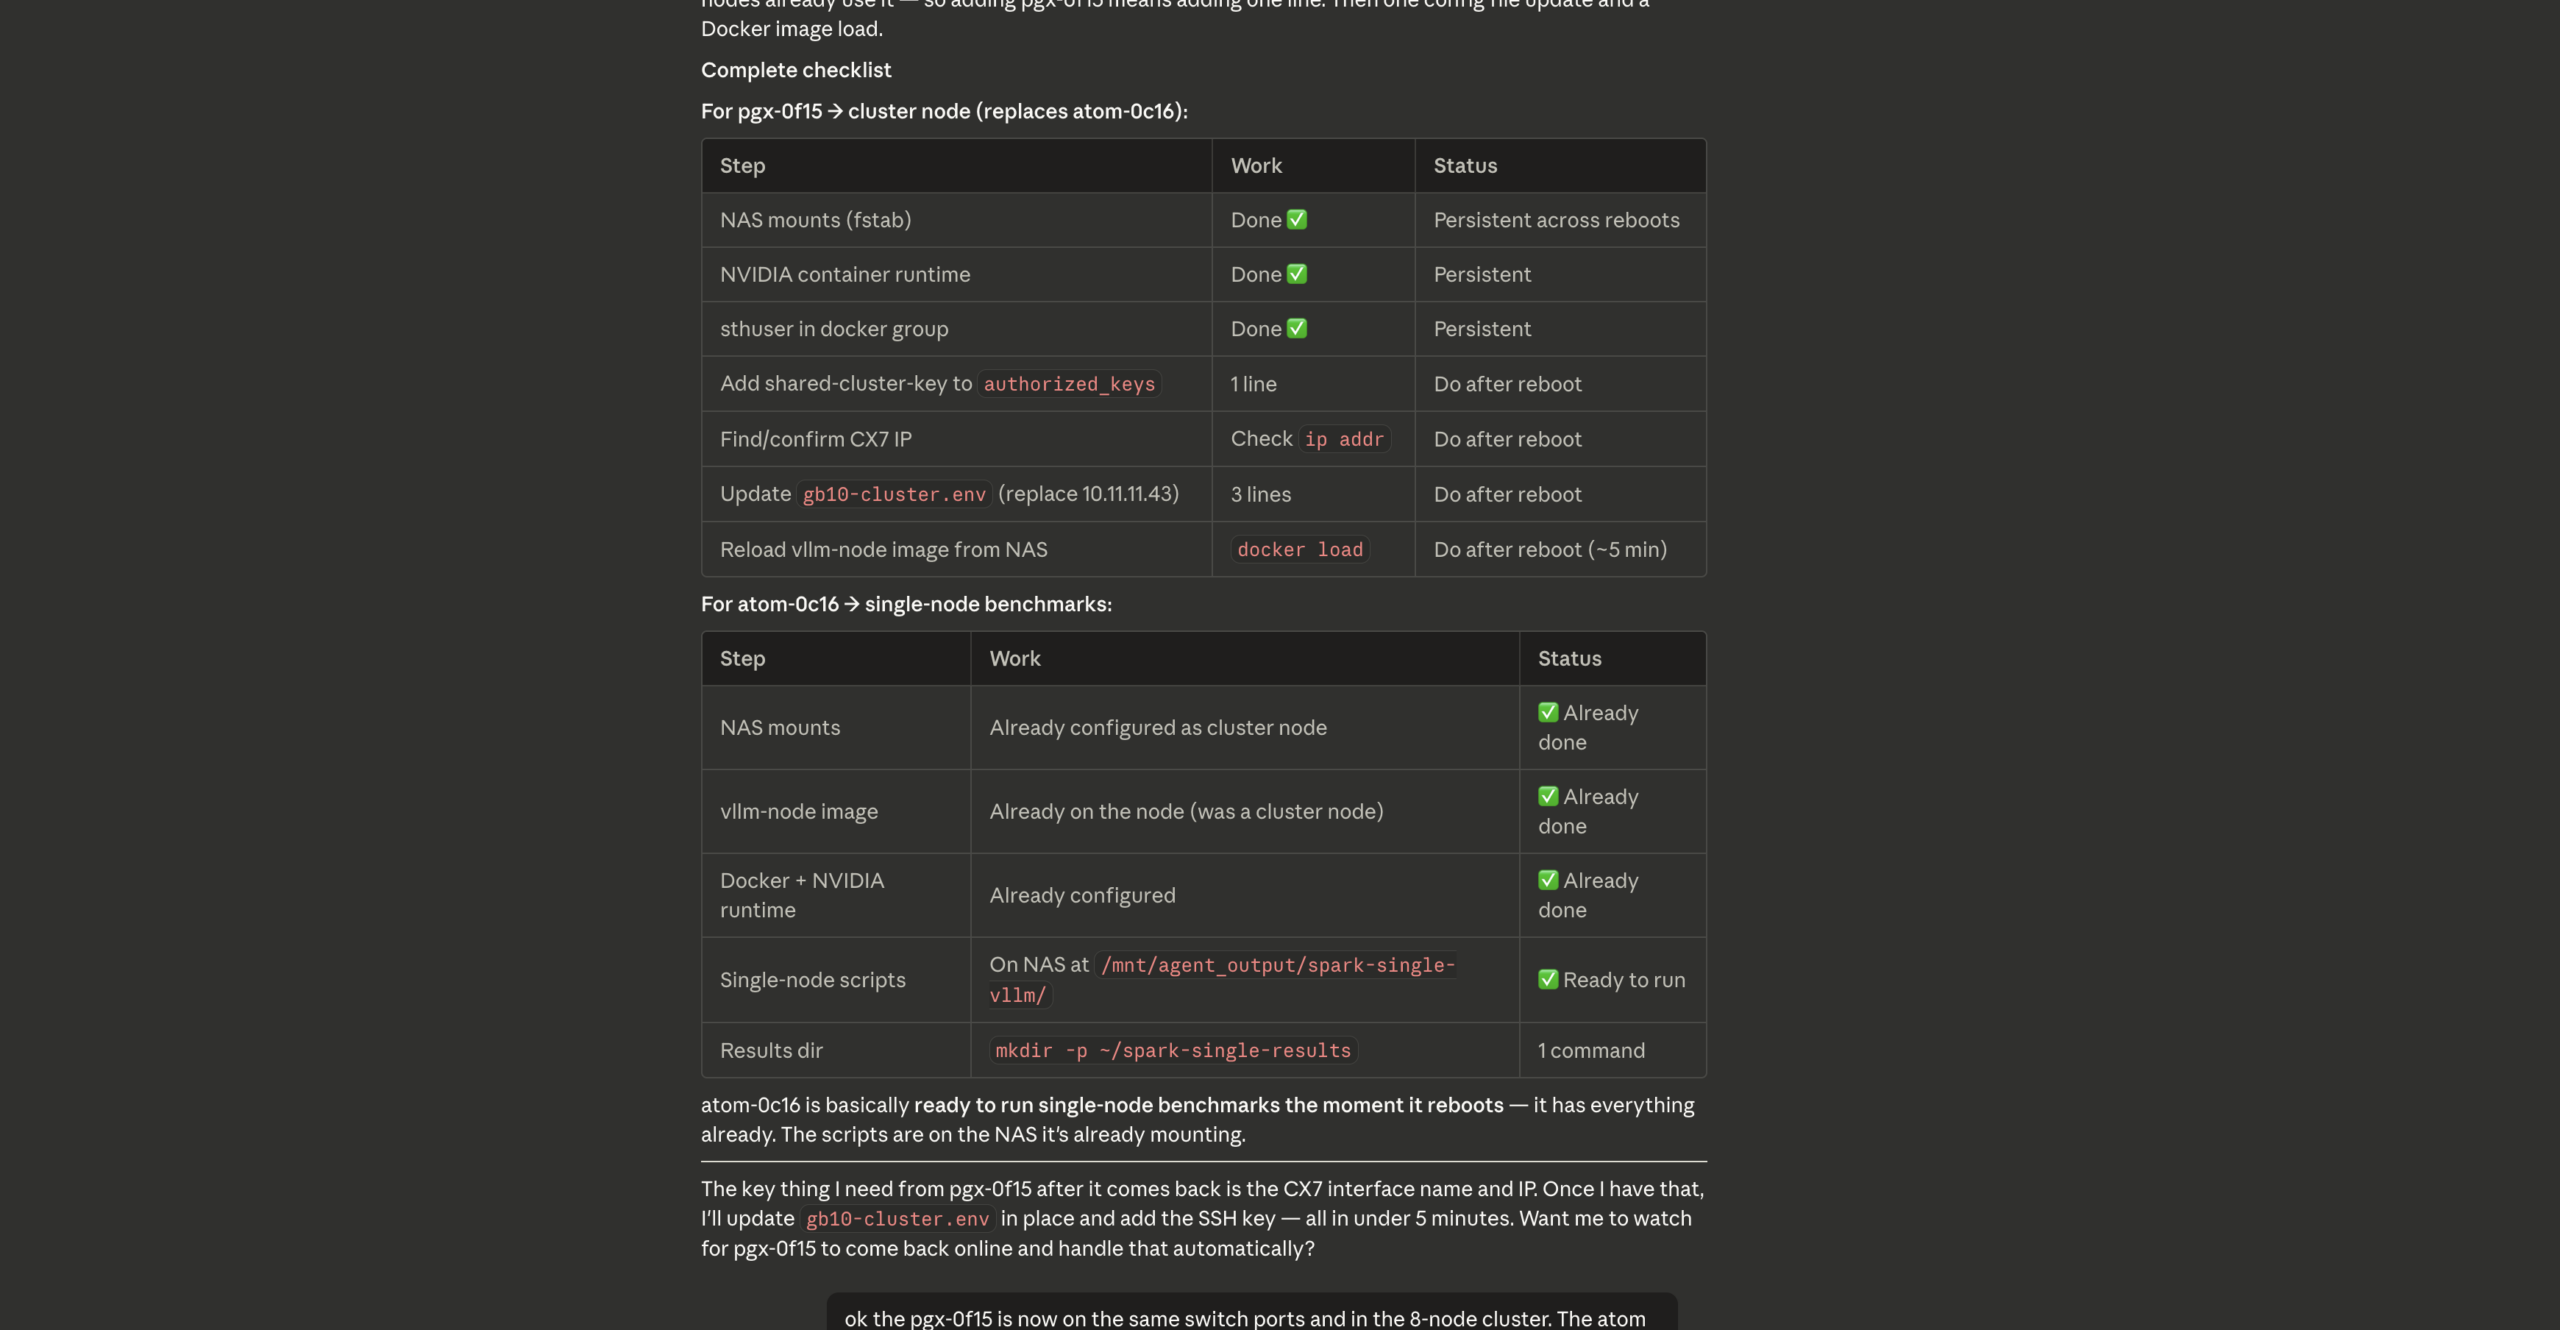
Task: Click the Ready to run checkmark icon
Action: click(x=1548, y=979)
